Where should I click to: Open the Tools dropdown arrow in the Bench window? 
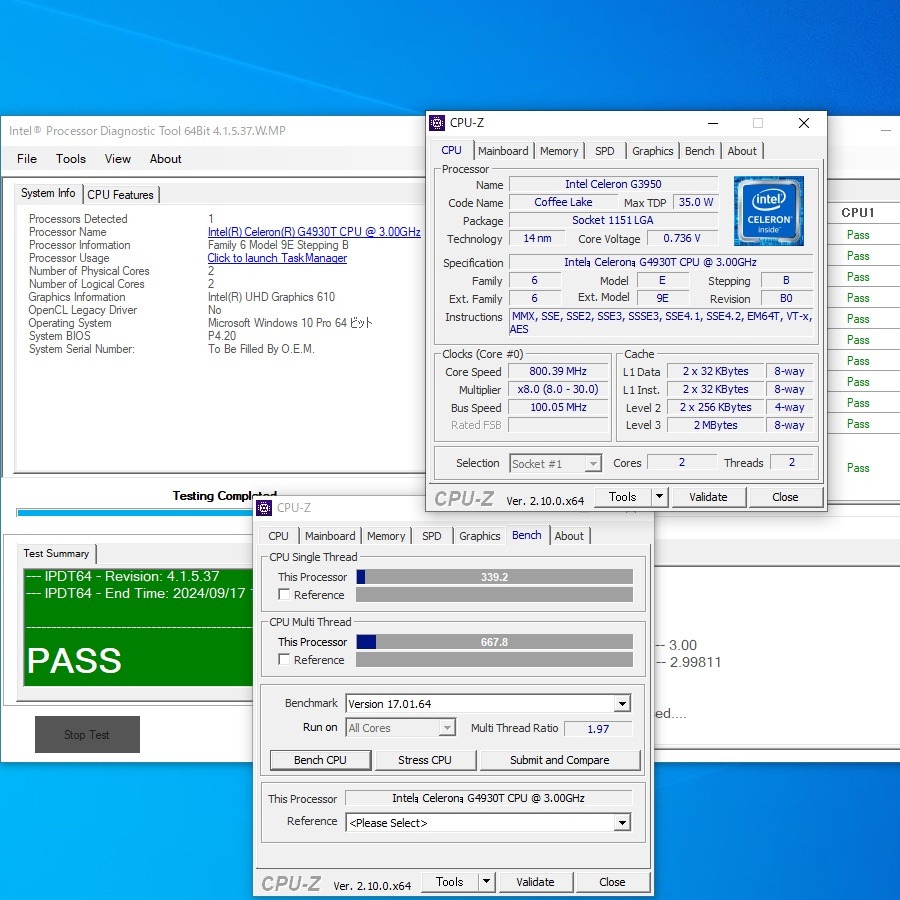[486, 882]
